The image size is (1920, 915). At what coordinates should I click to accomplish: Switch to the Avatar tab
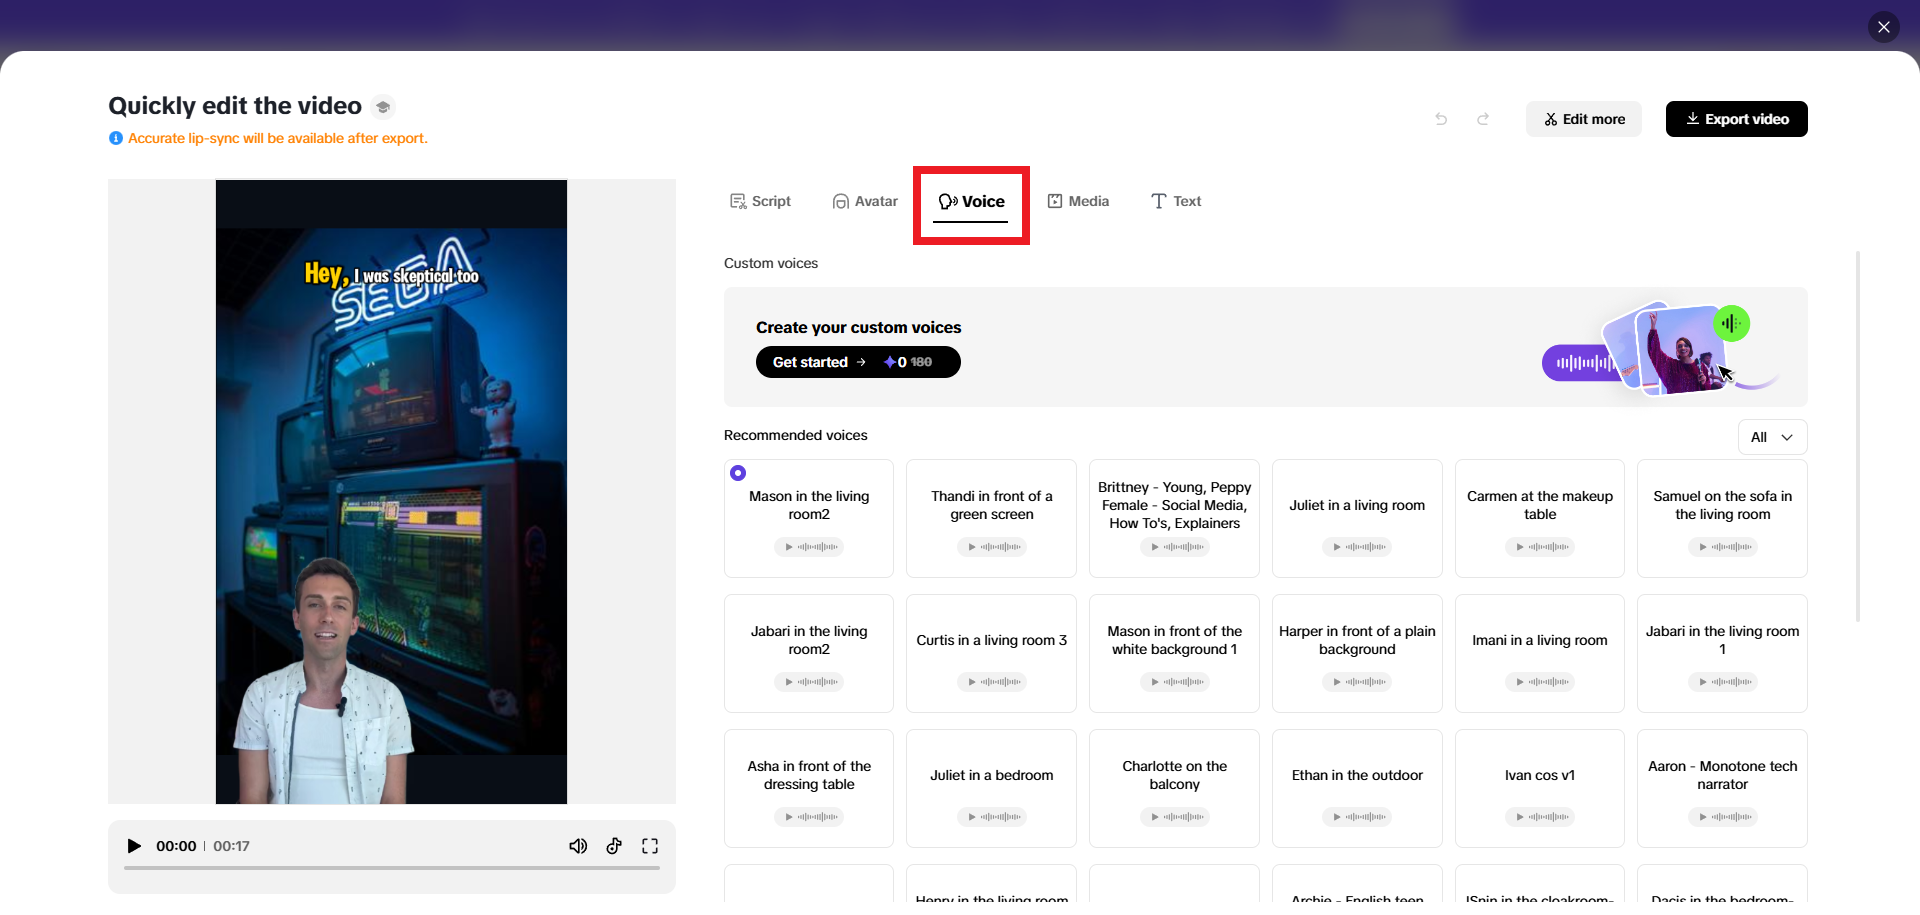[x=865, y=201]
